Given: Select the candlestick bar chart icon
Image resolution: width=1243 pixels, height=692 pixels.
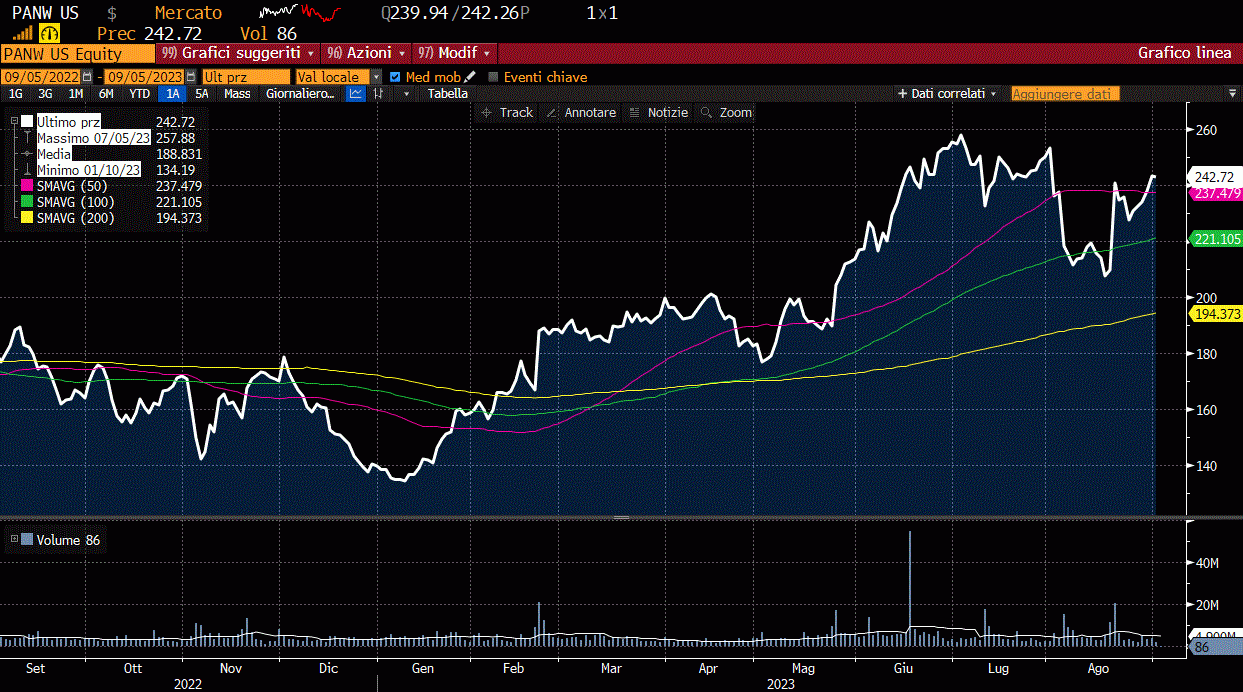Looking at the screenshot, I should coord(379,94).
